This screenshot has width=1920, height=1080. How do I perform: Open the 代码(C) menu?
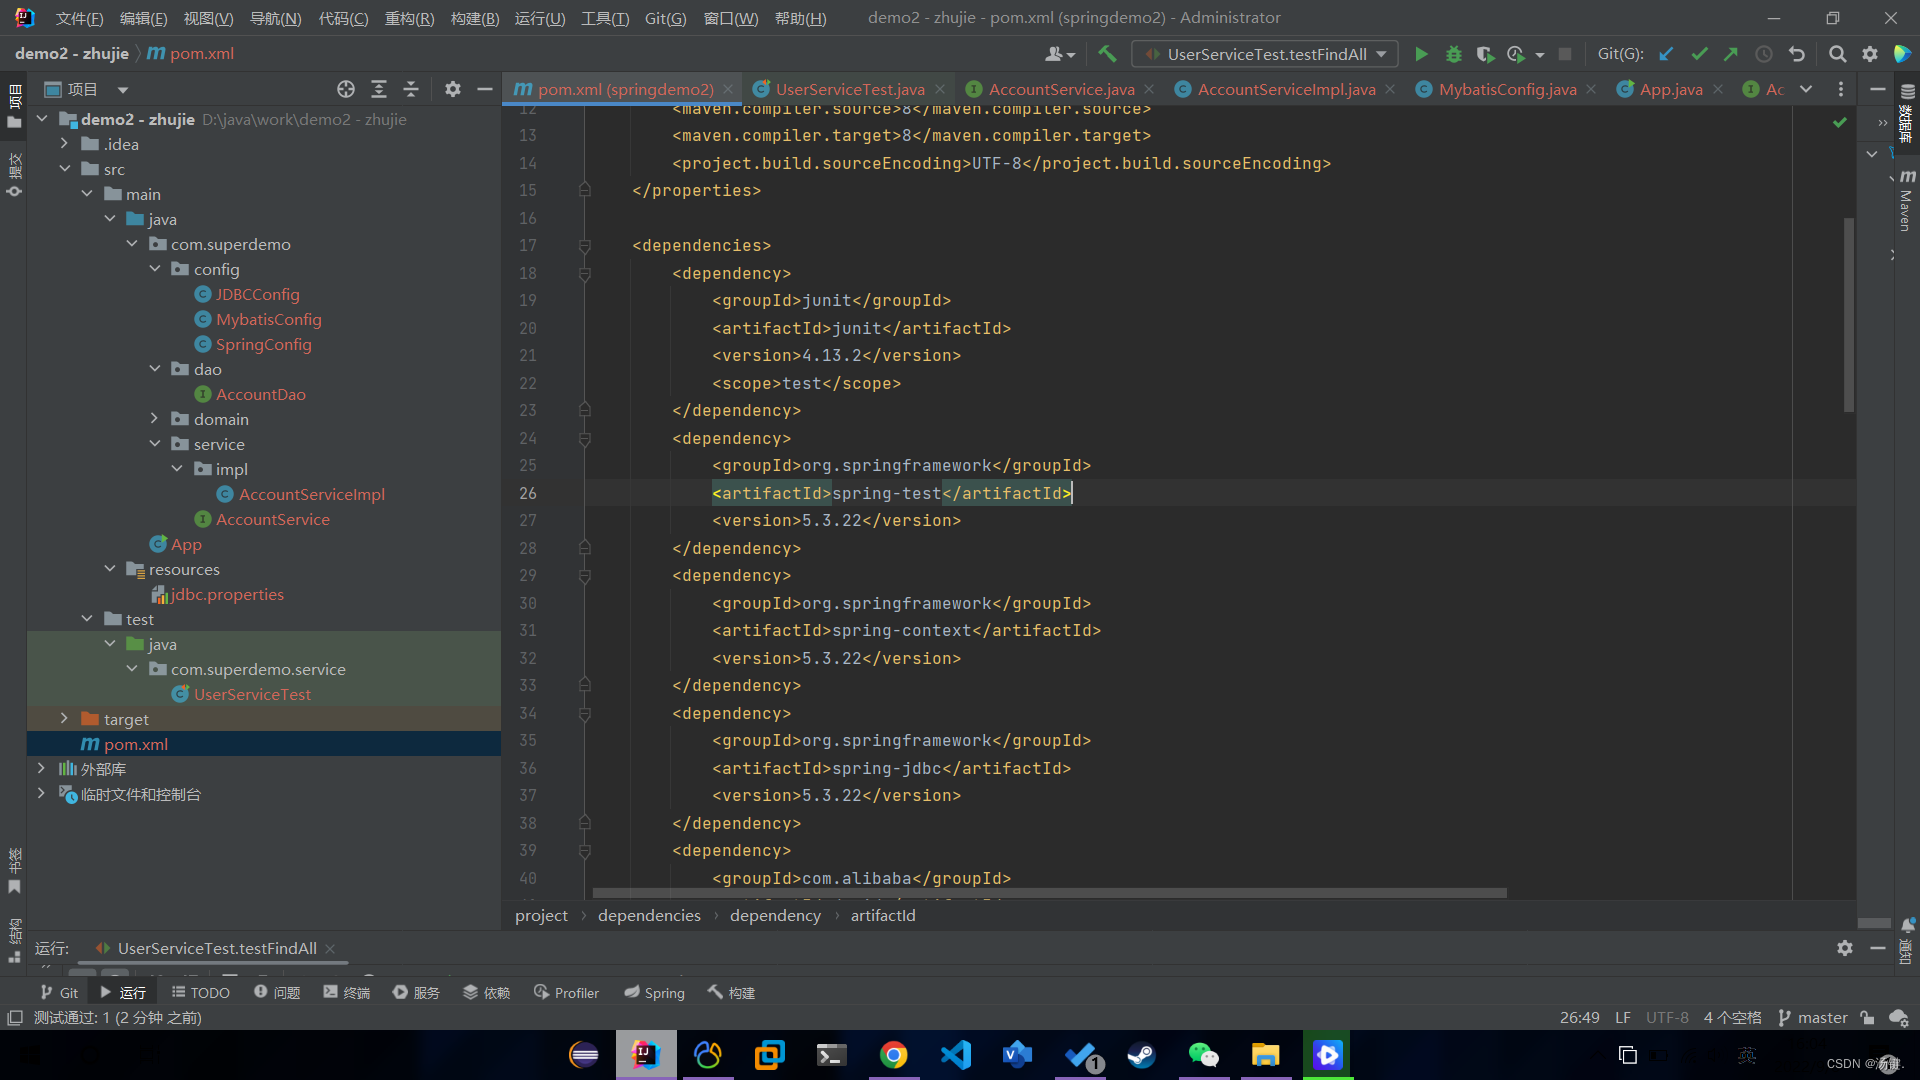(x=343, y=18)
